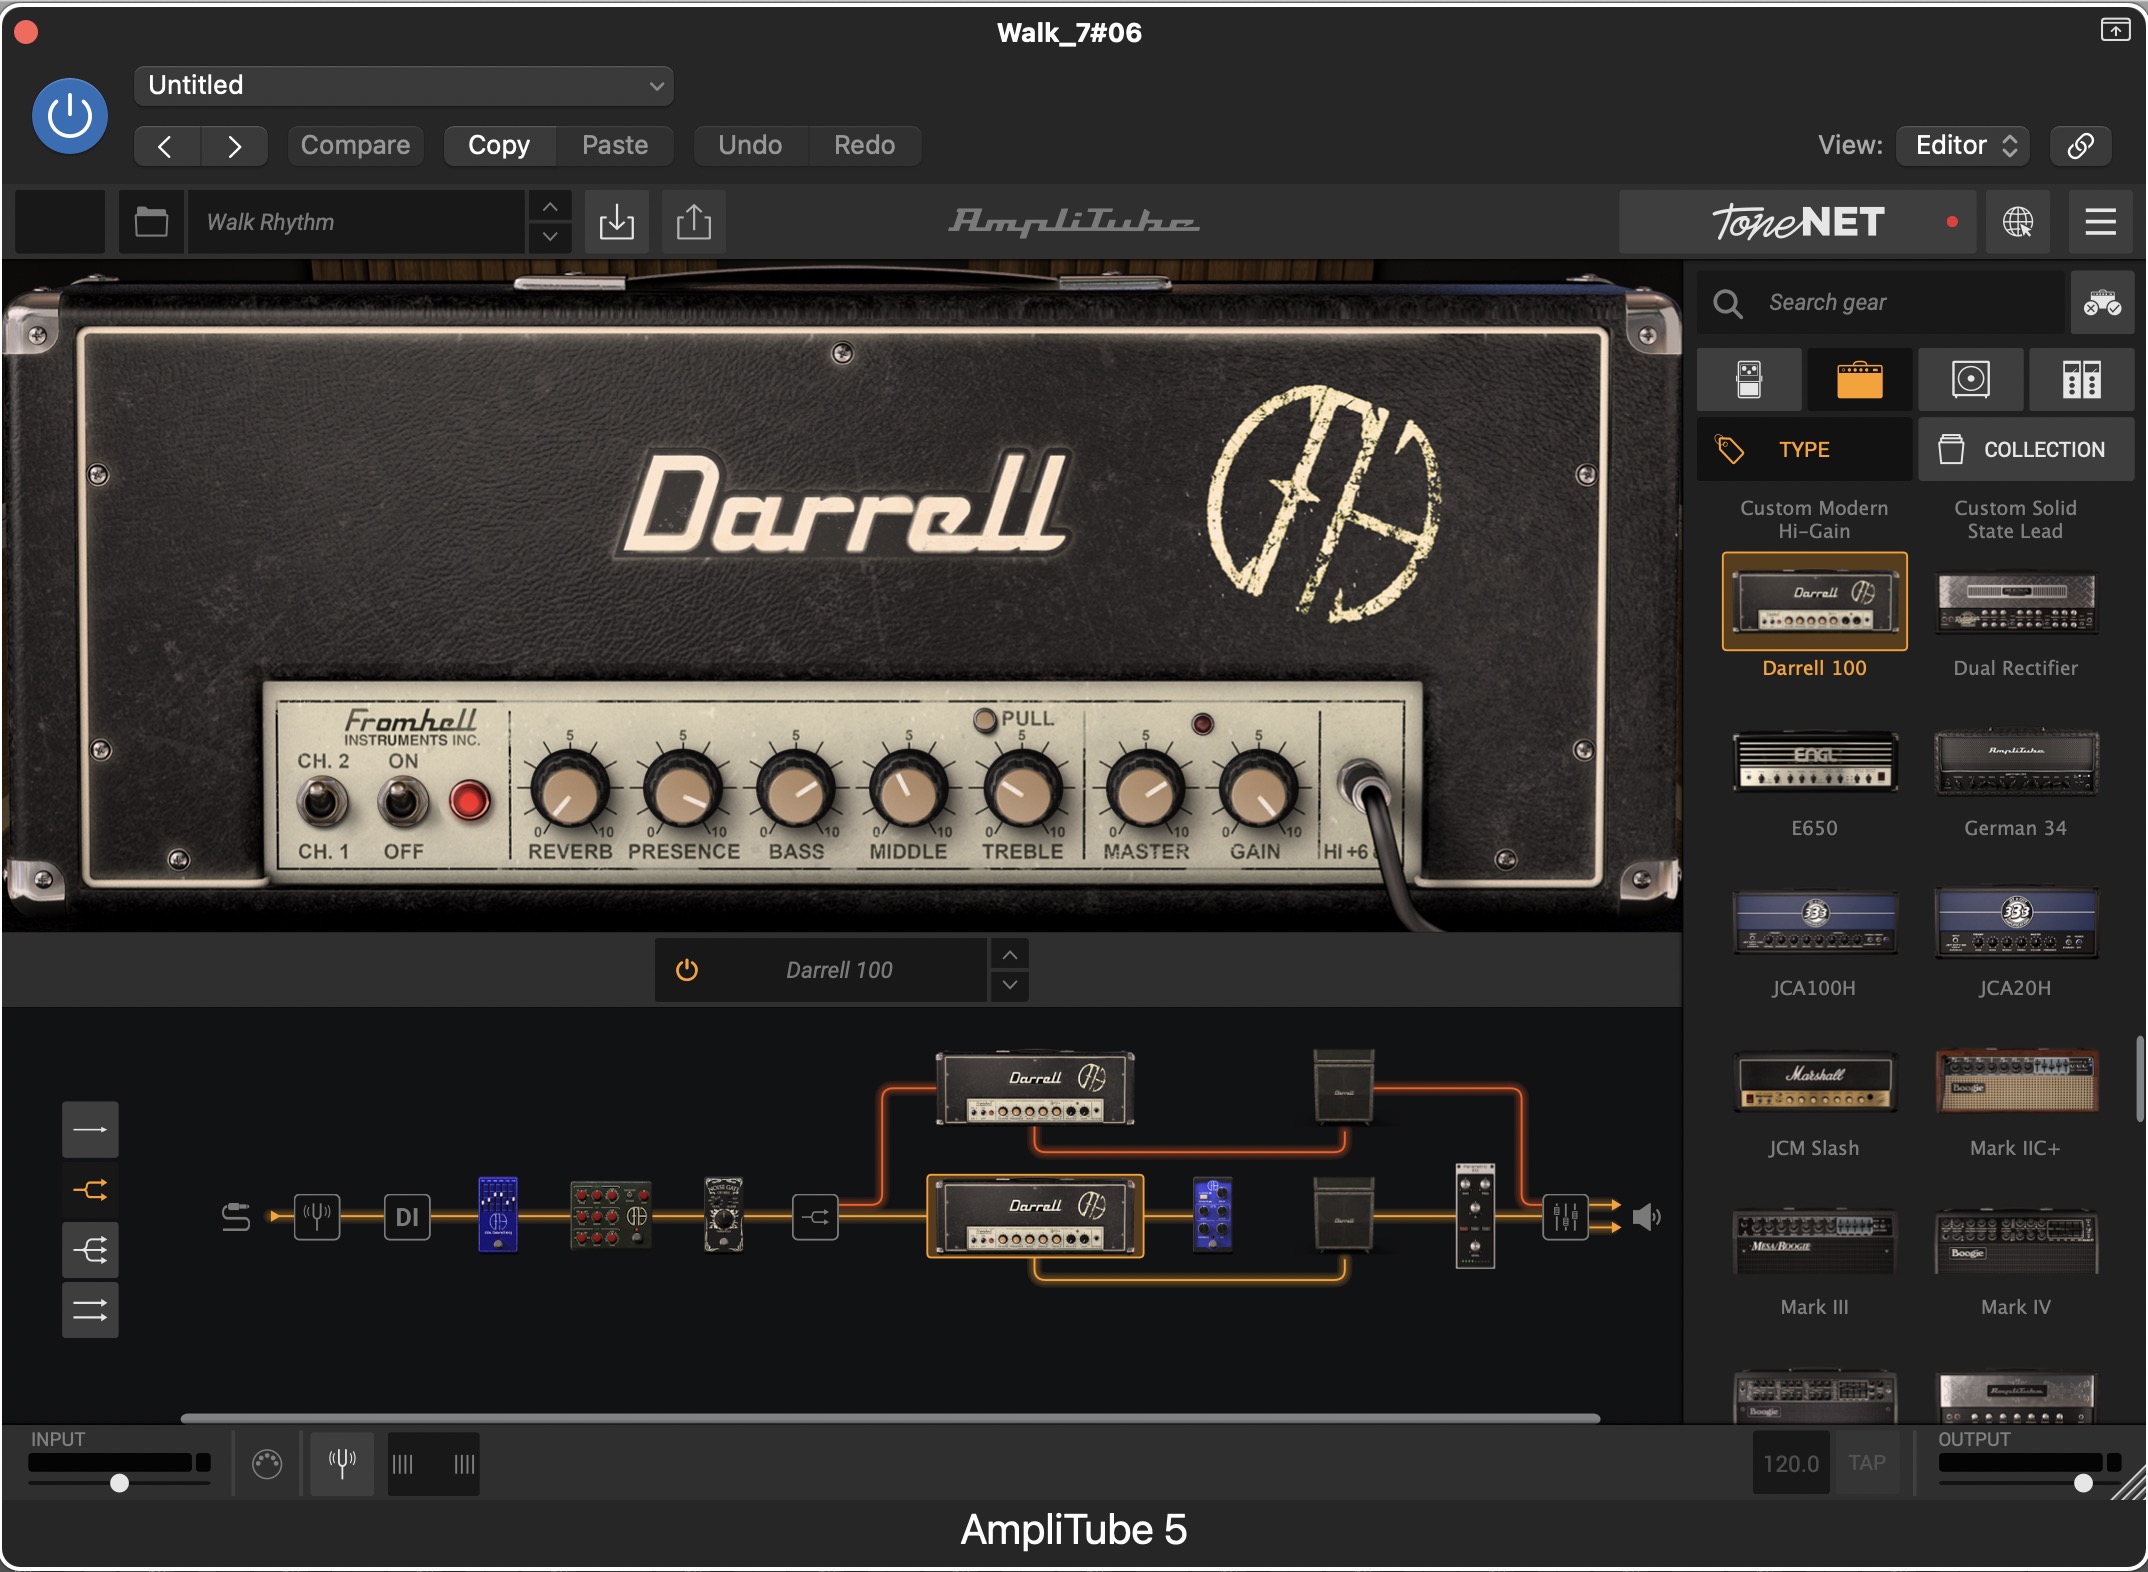This screenshot has width=2148, height=1572.
Task: Select the parallel two-chain routing icon
Action: pyautogui.click(x=90, y=1310)
